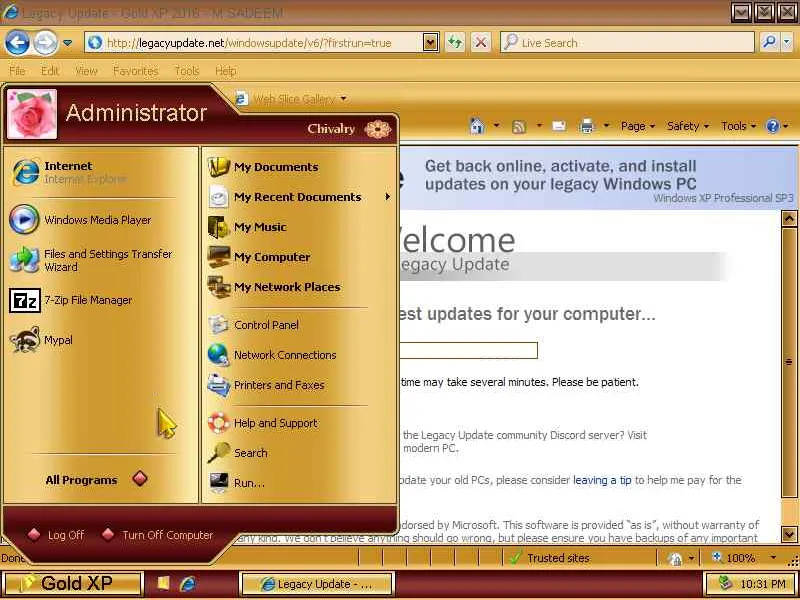Screen dimensions: 800x600
Task: Follow the "leaving a tip" link
Action: pyautogui.click(x=602, y=480)
